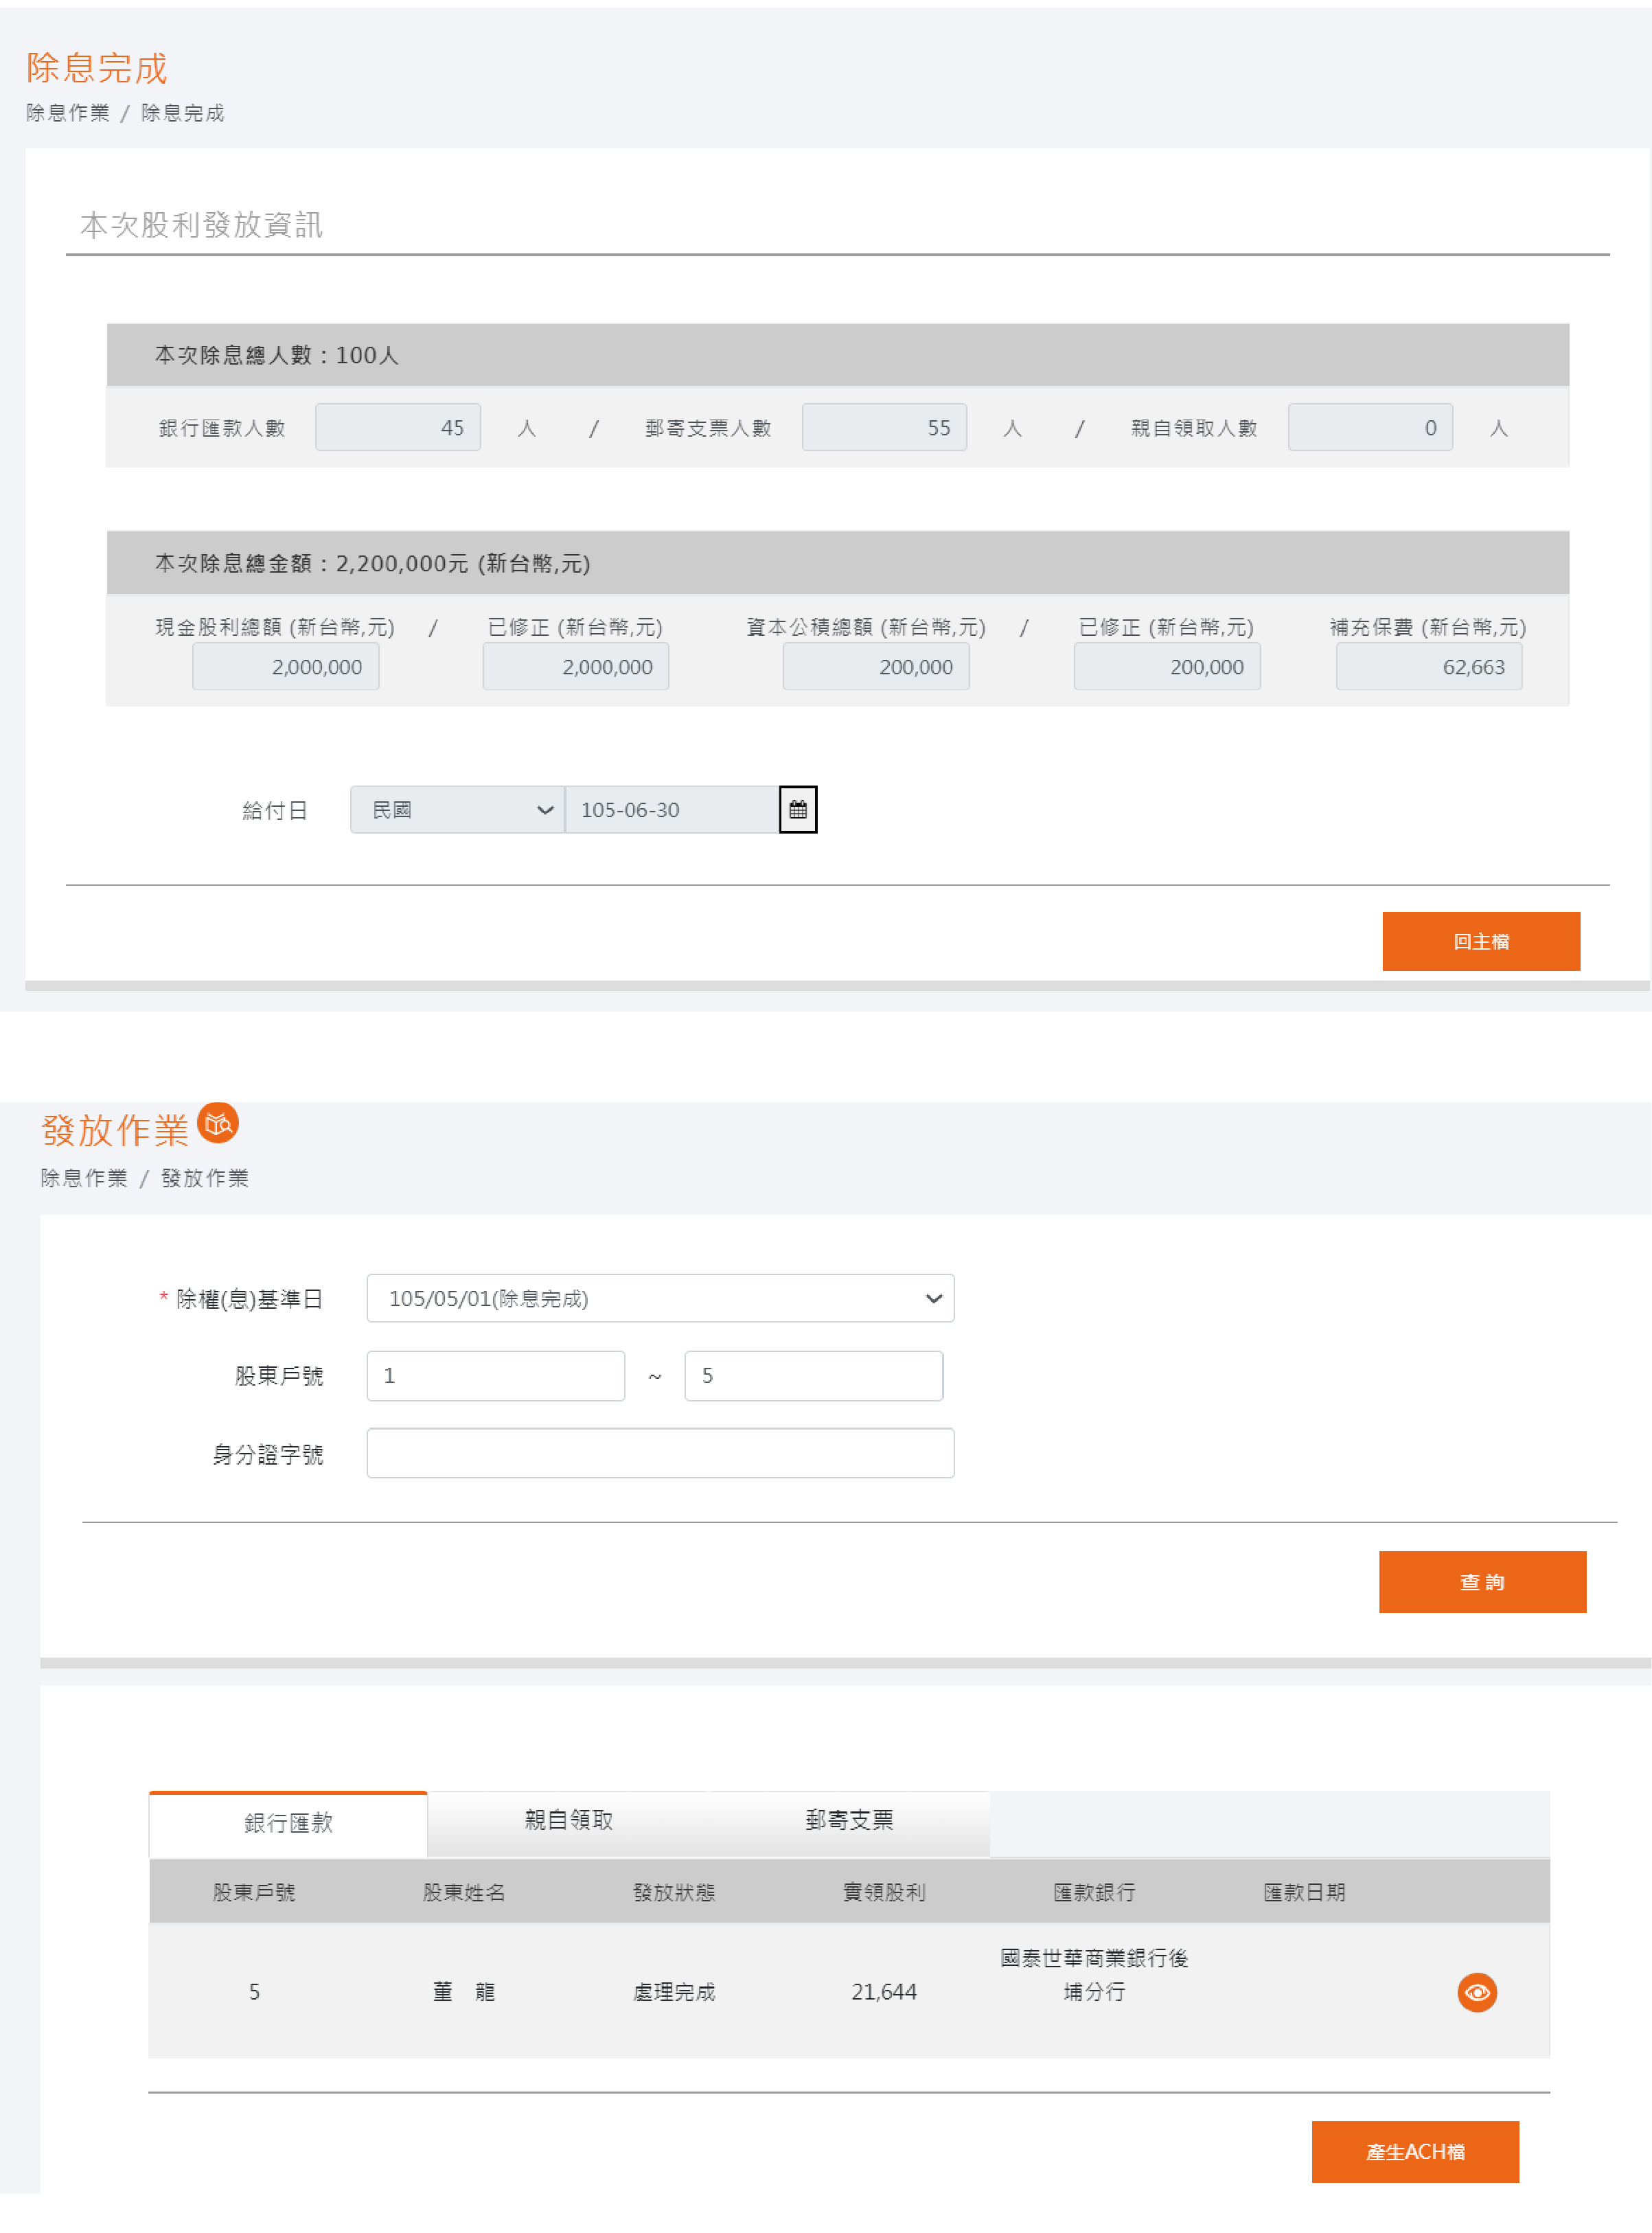1652x2233 pixels.
Task: Switch to the 親自領取 tab
Action: pyautogui.click(x=569, y=1820)
